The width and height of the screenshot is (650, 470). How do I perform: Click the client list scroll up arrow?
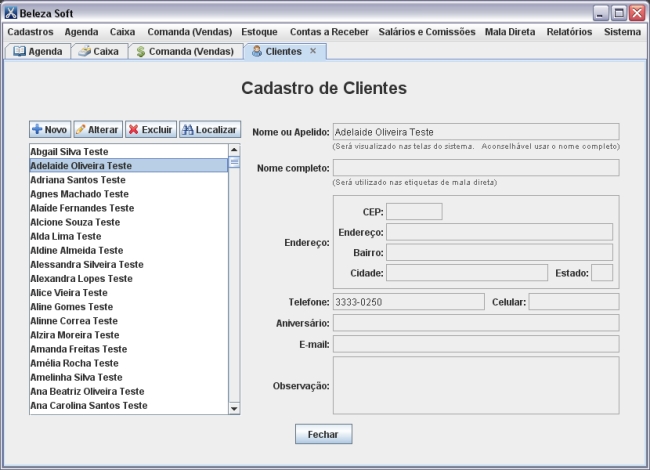(234, 150)
